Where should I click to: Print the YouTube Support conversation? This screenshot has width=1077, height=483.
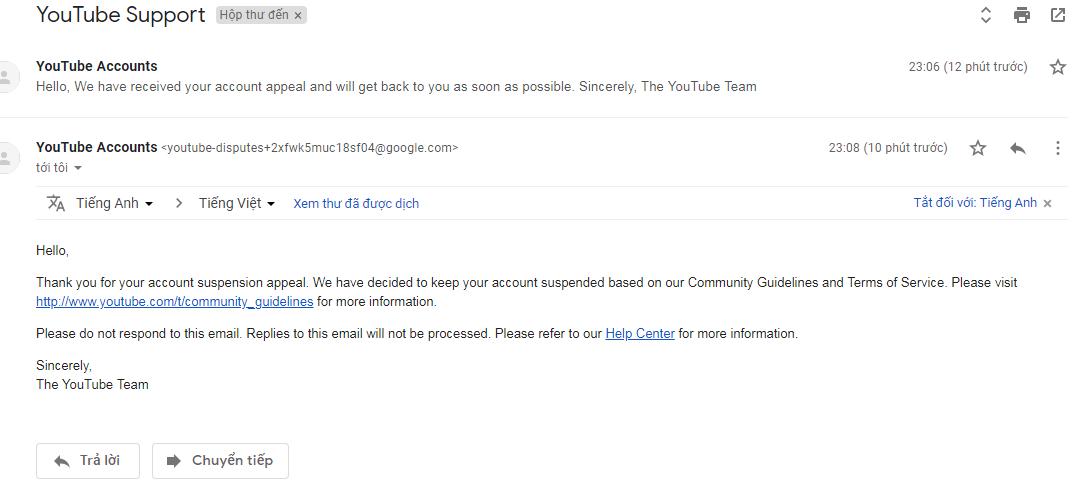[1022, 15]
